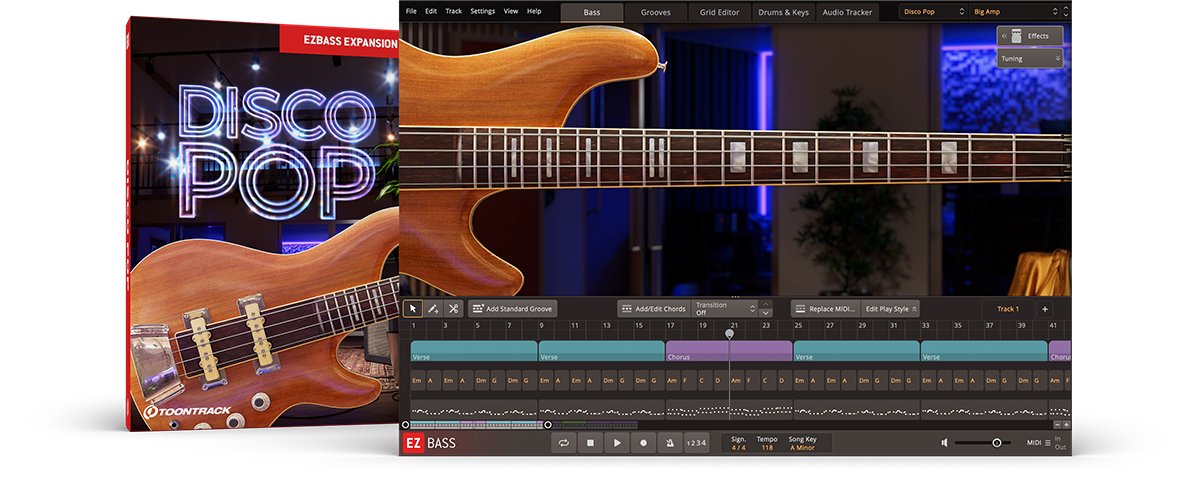Open the Transition dropdown
The width and height of the screenshot is (1200, 488).
point(726,309)
